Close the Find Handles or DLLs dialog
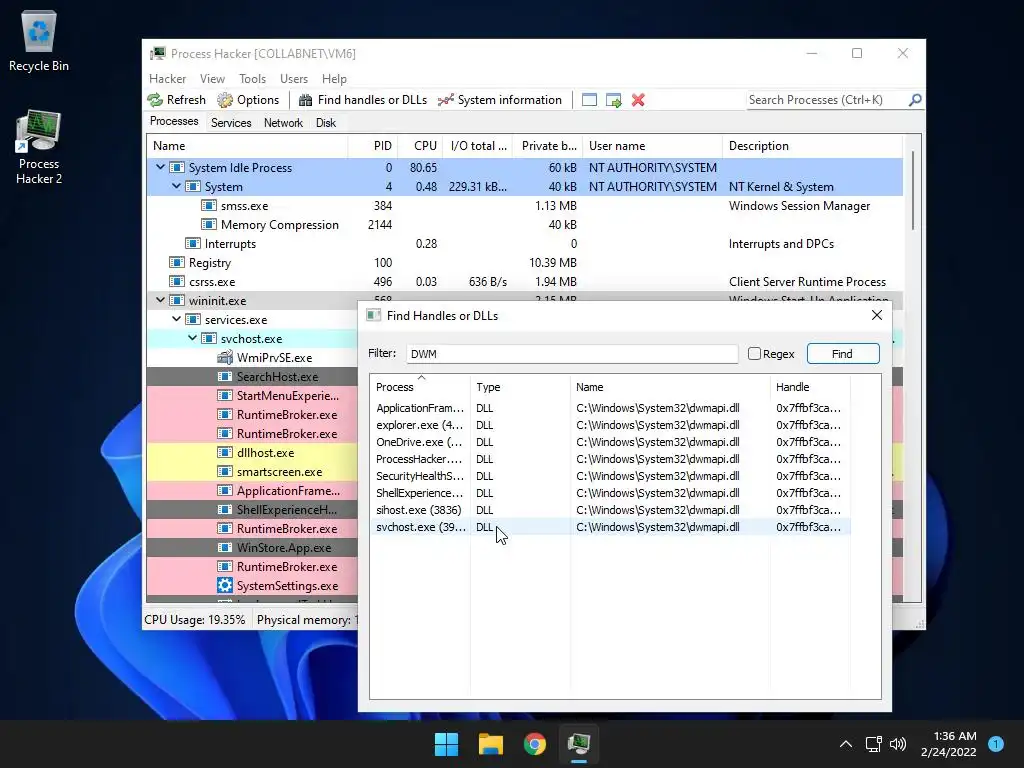The width and height of the screenshot is (1024, 768). pyautogui.click(x=876, y=315)
